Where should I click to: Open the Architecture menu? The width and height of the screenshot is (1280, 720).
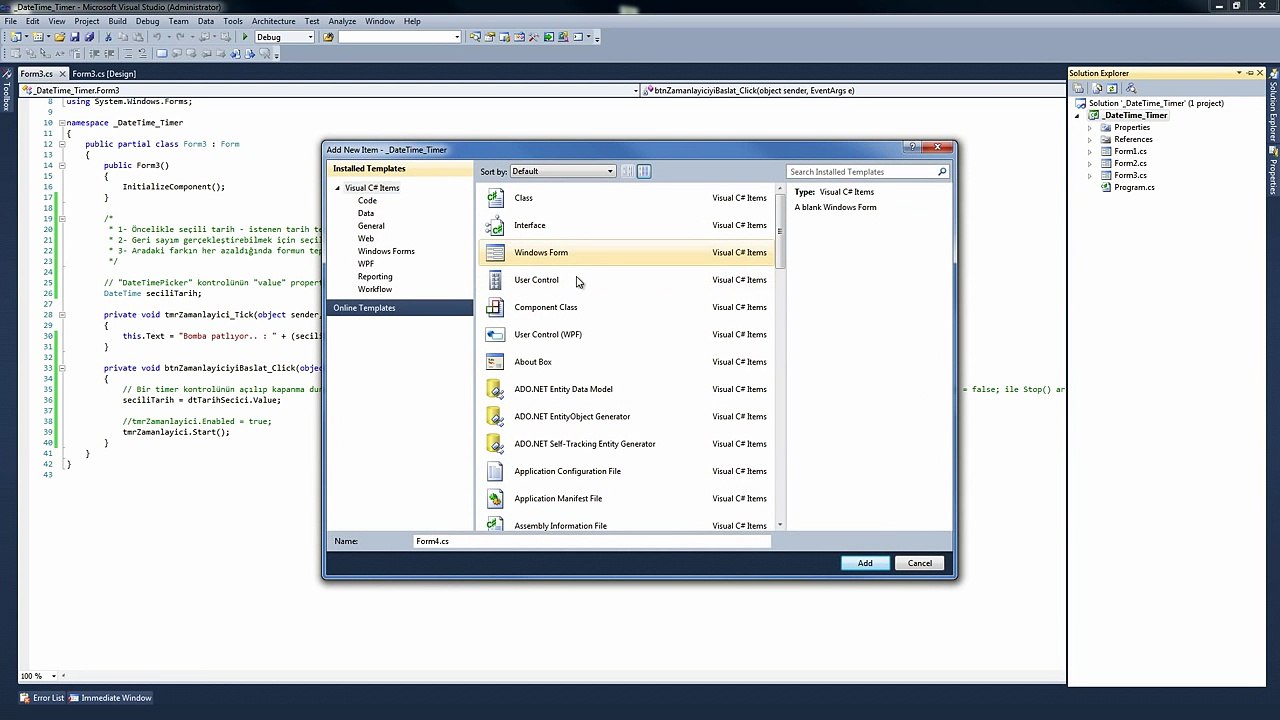click(273, 21)
